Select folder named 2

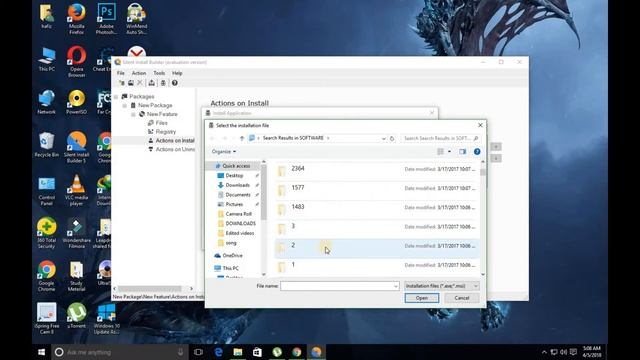point(377,247)
